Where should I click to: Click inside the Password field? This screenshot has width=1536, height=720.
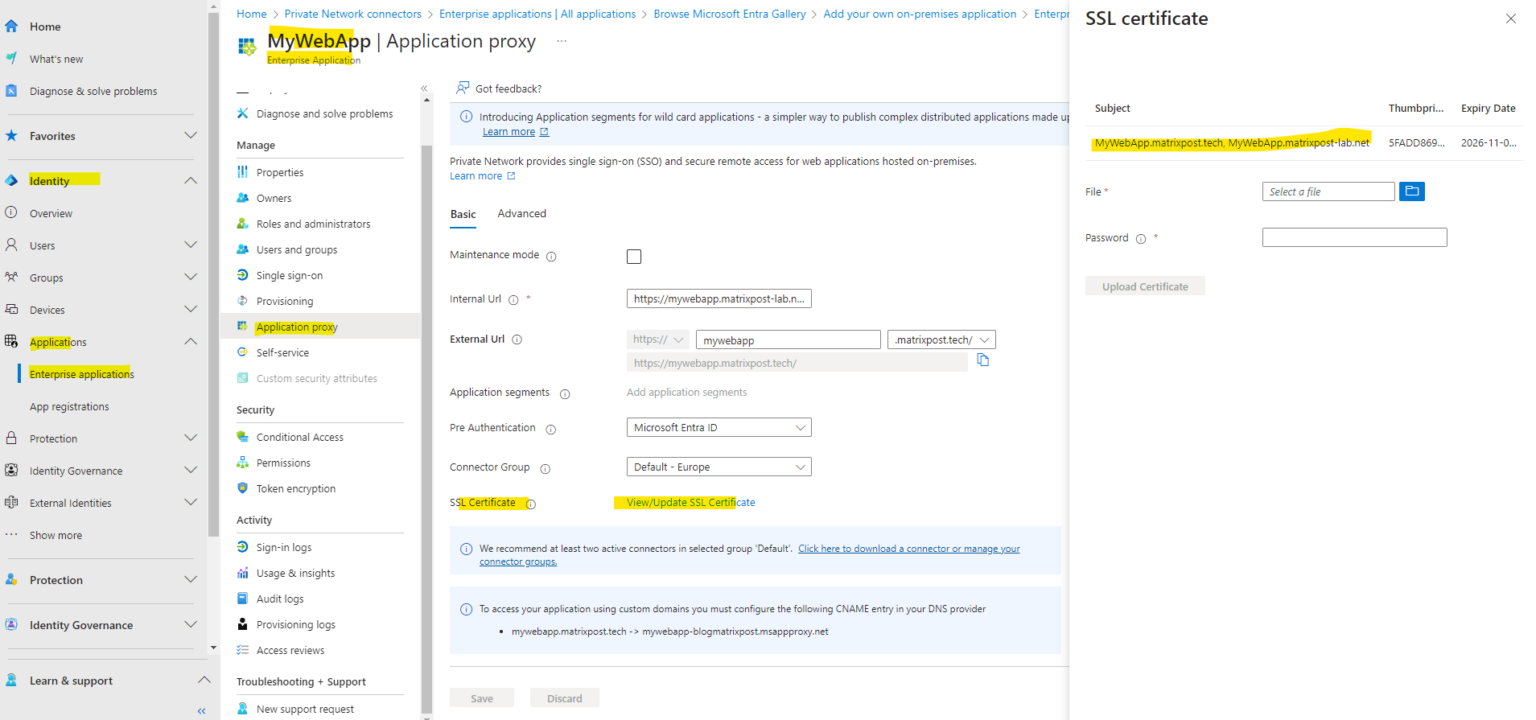tap(1353, 237)
